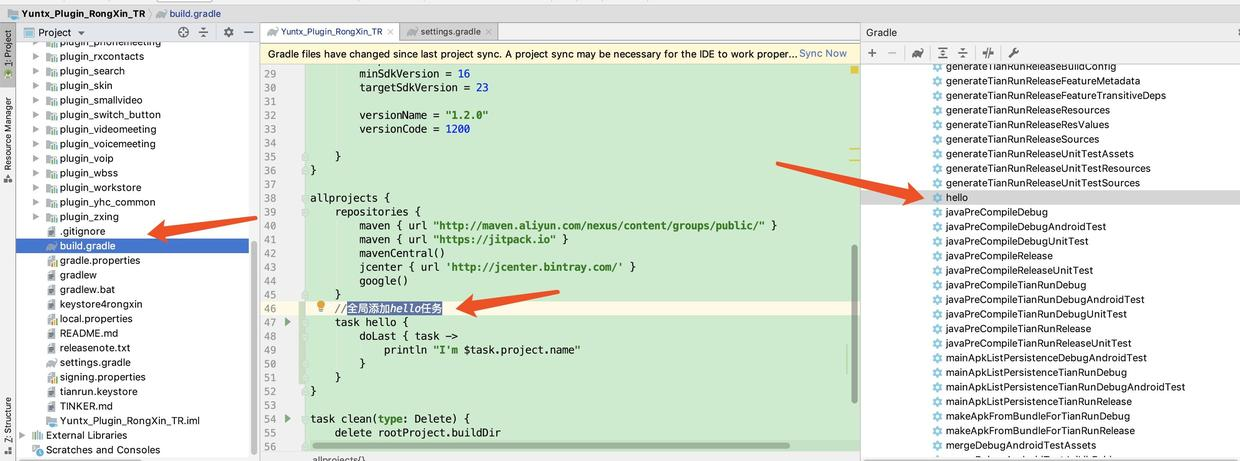Open Project panel settings gear
1240x461 pixels.
pyautogui.click(x=228, y=32)
